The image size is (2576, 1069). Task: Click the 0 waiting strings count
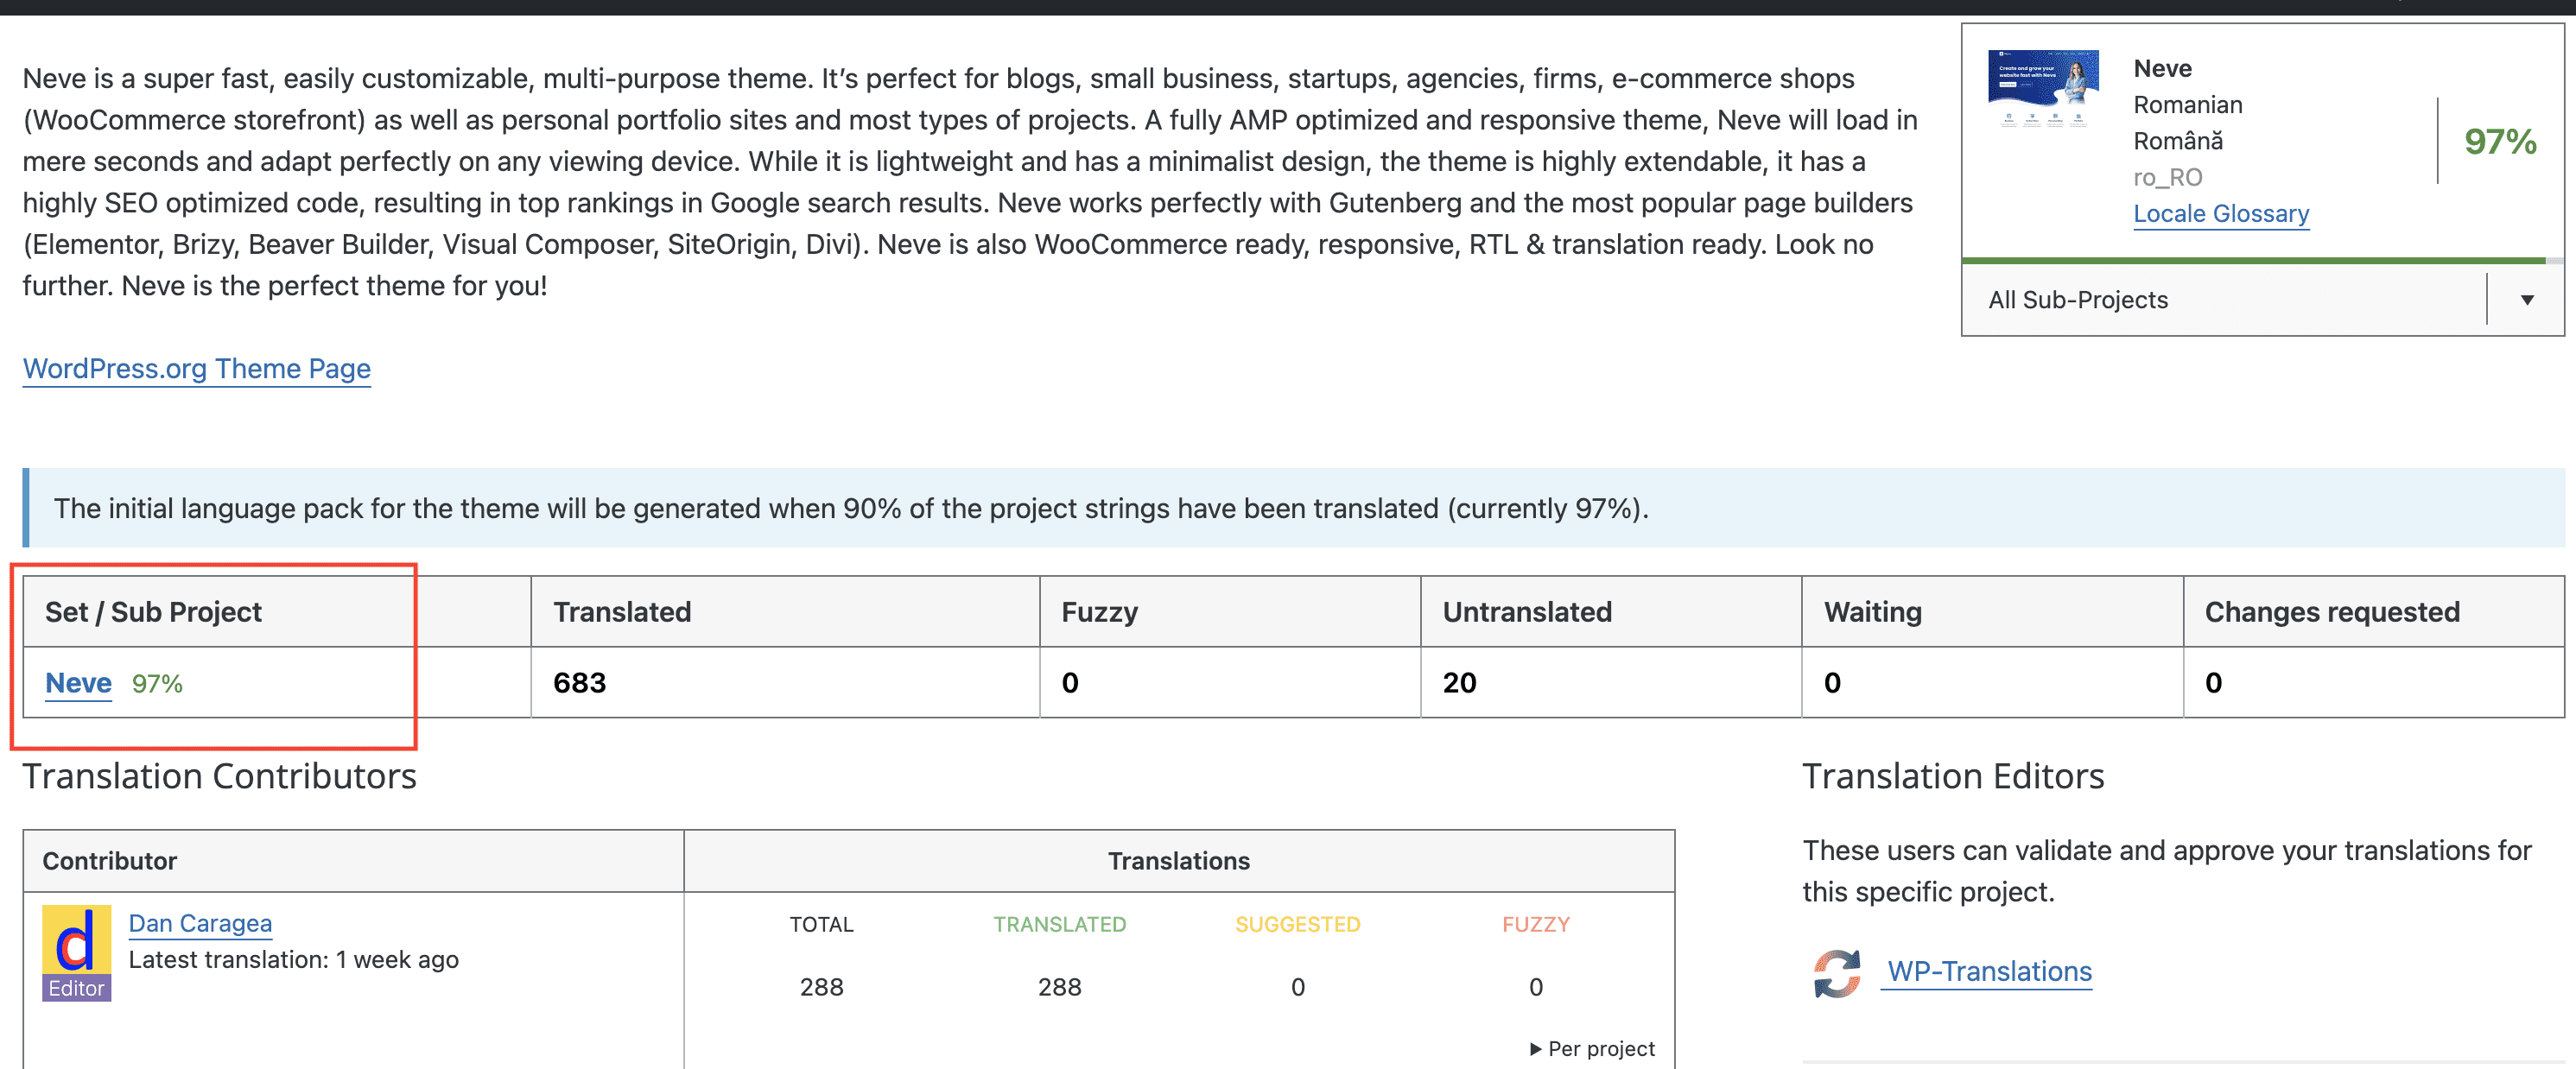tap(1832, 683)
